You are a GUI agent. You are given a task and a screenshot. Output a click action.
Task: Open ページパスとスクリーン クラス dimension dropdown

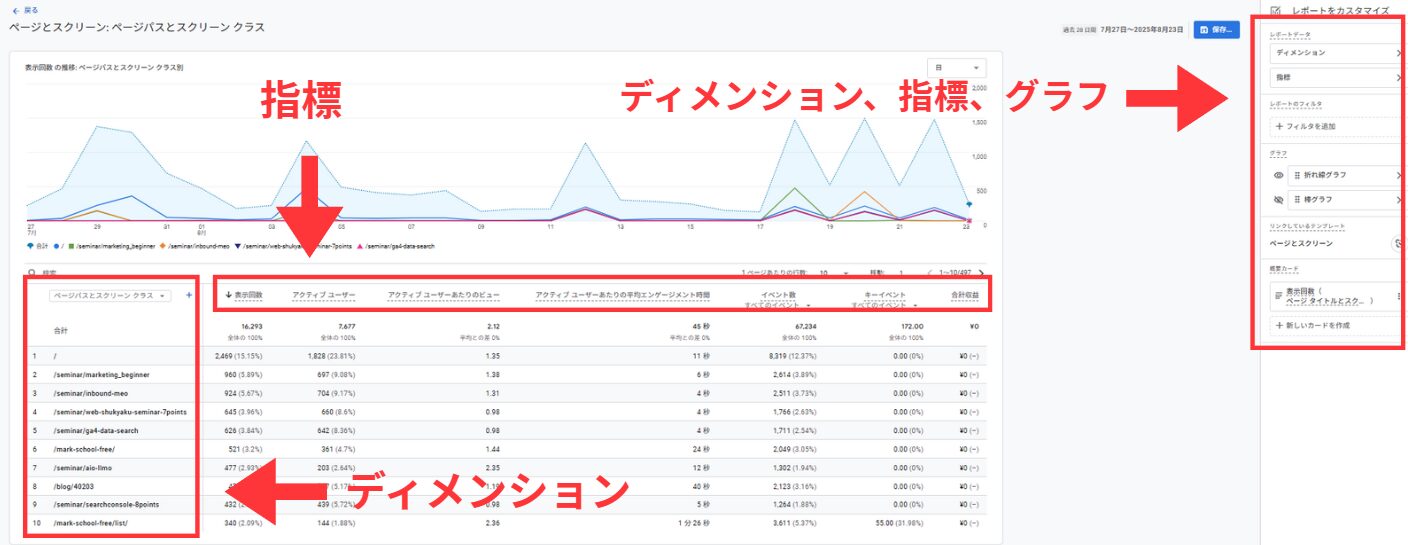(x=110, y=296)
